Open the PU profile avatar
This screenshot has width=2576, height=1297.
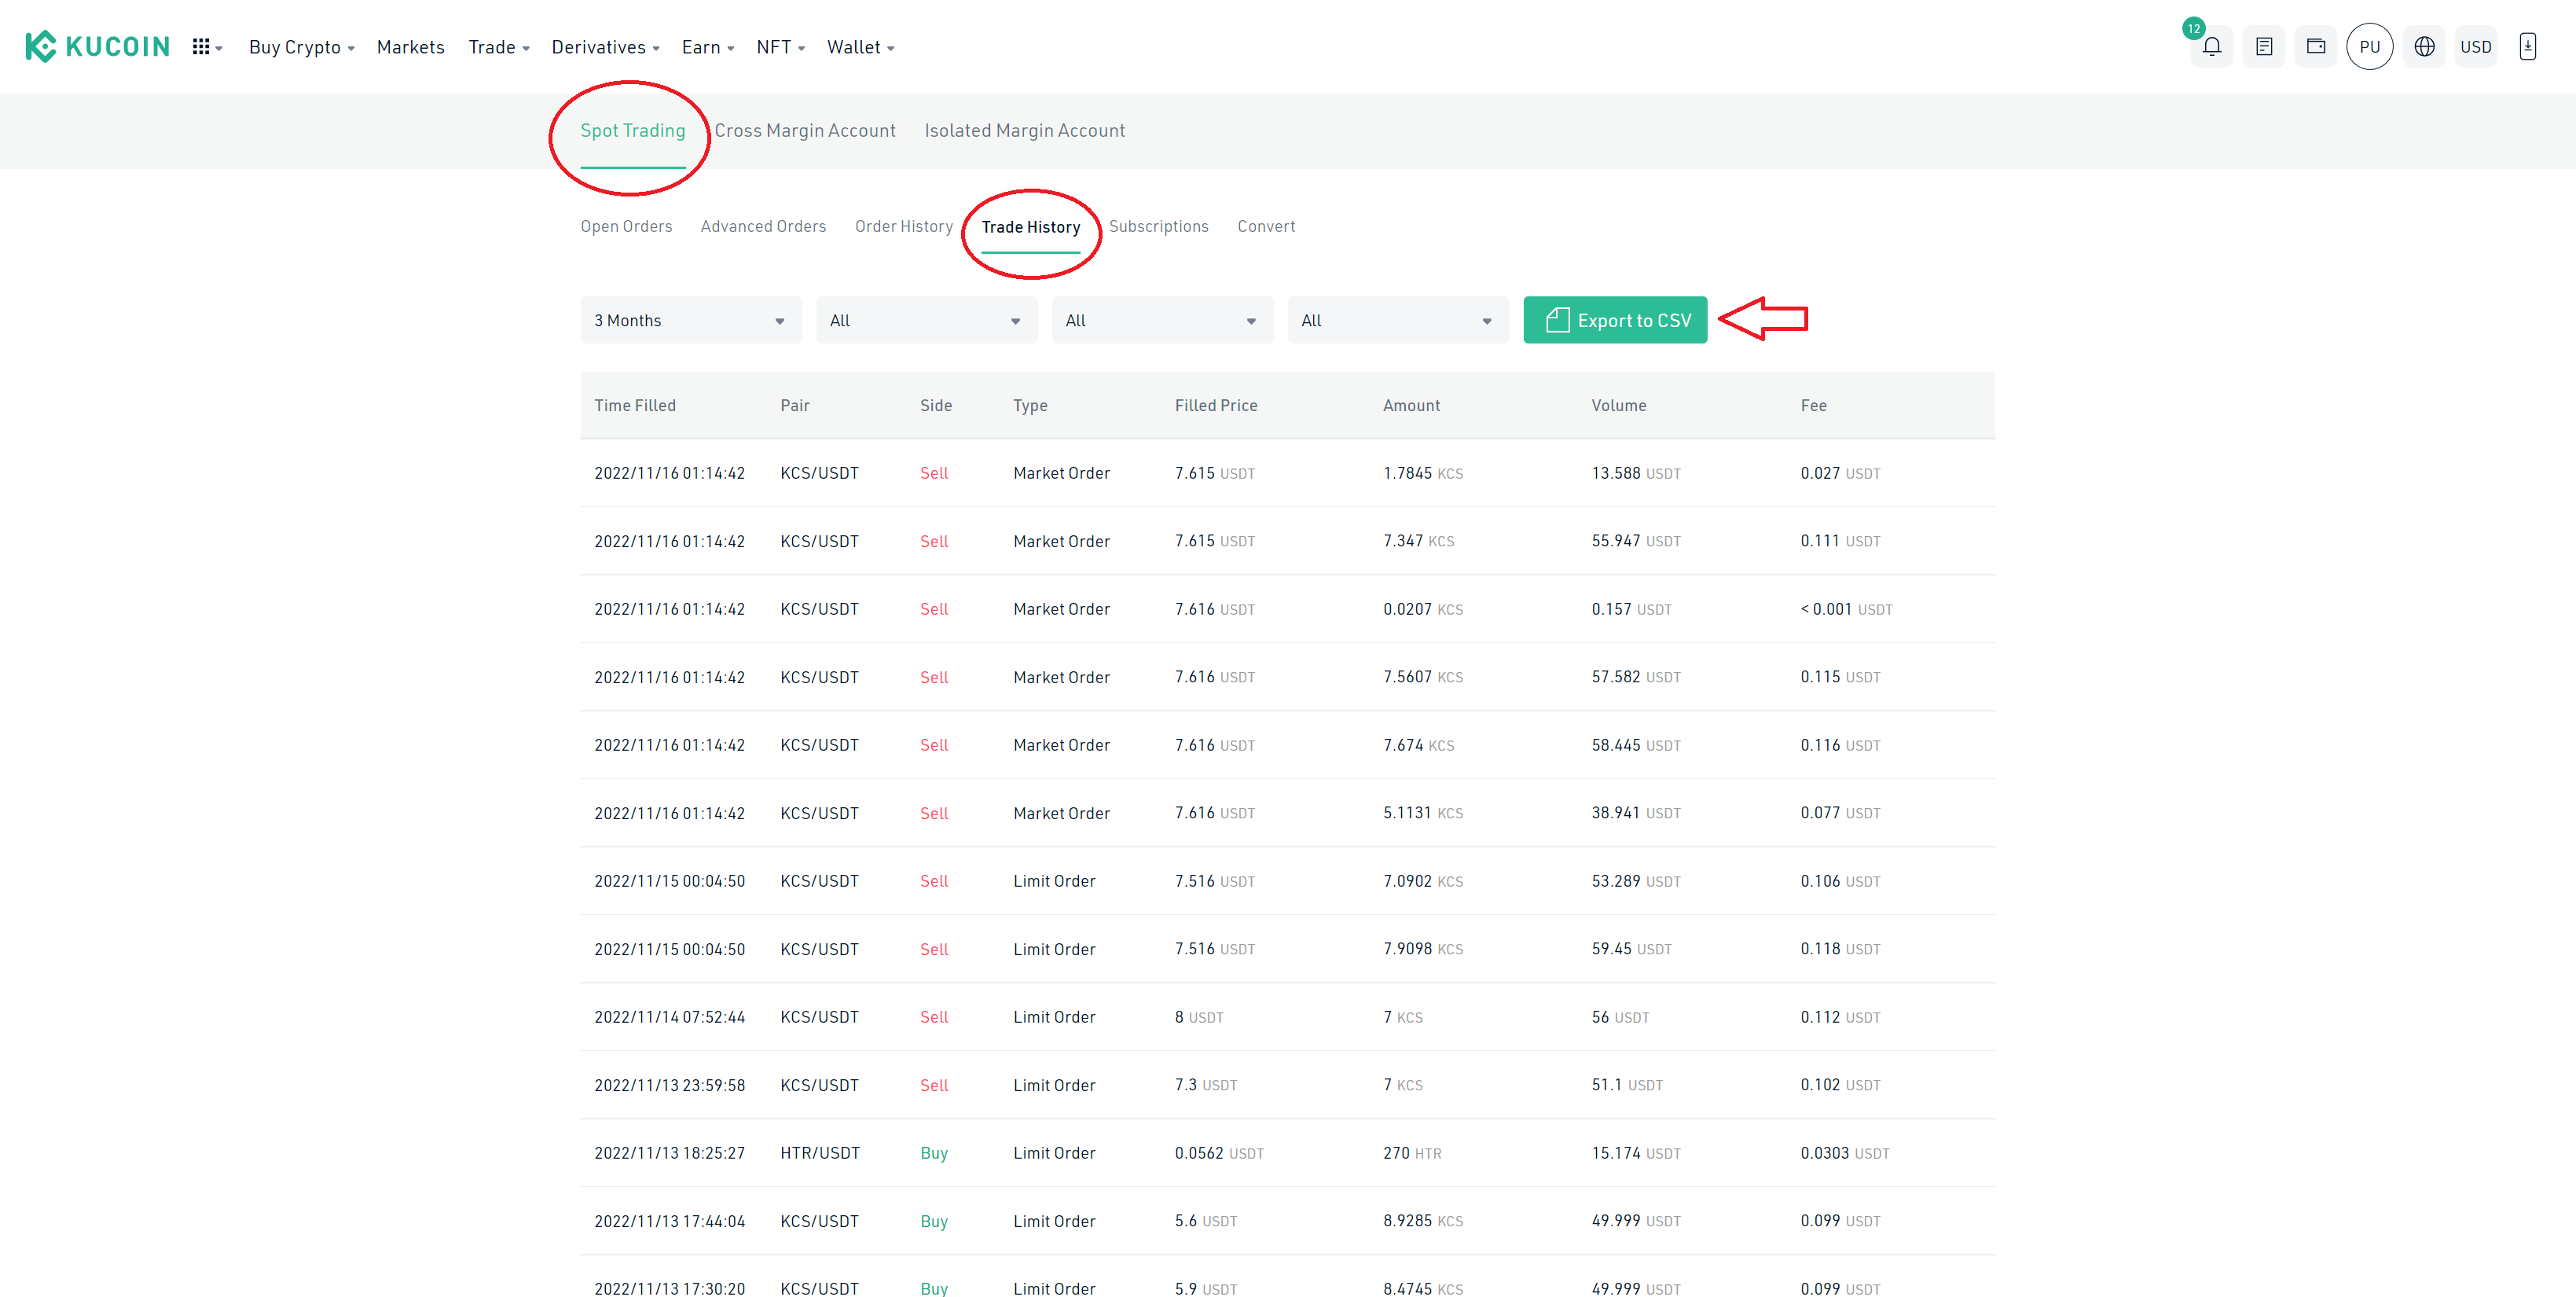2369,47
